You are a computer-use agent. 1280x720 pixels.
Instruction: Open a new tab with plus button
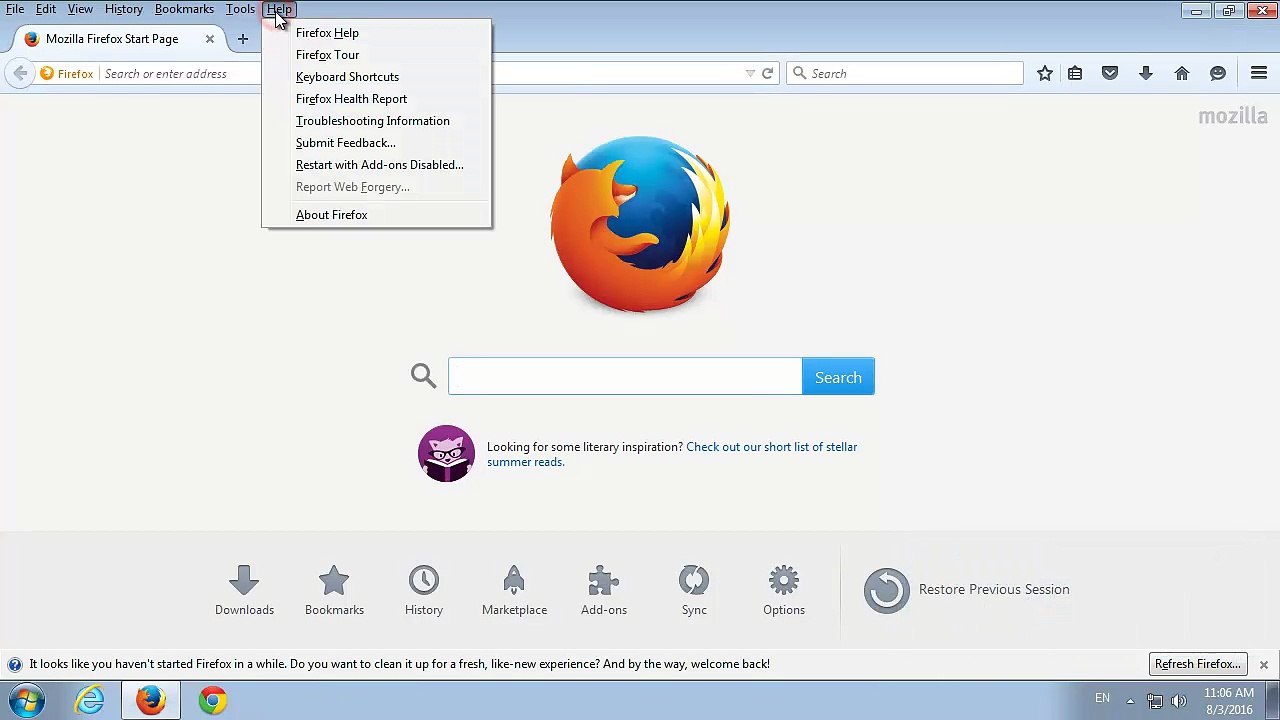(x=242, y=39)
